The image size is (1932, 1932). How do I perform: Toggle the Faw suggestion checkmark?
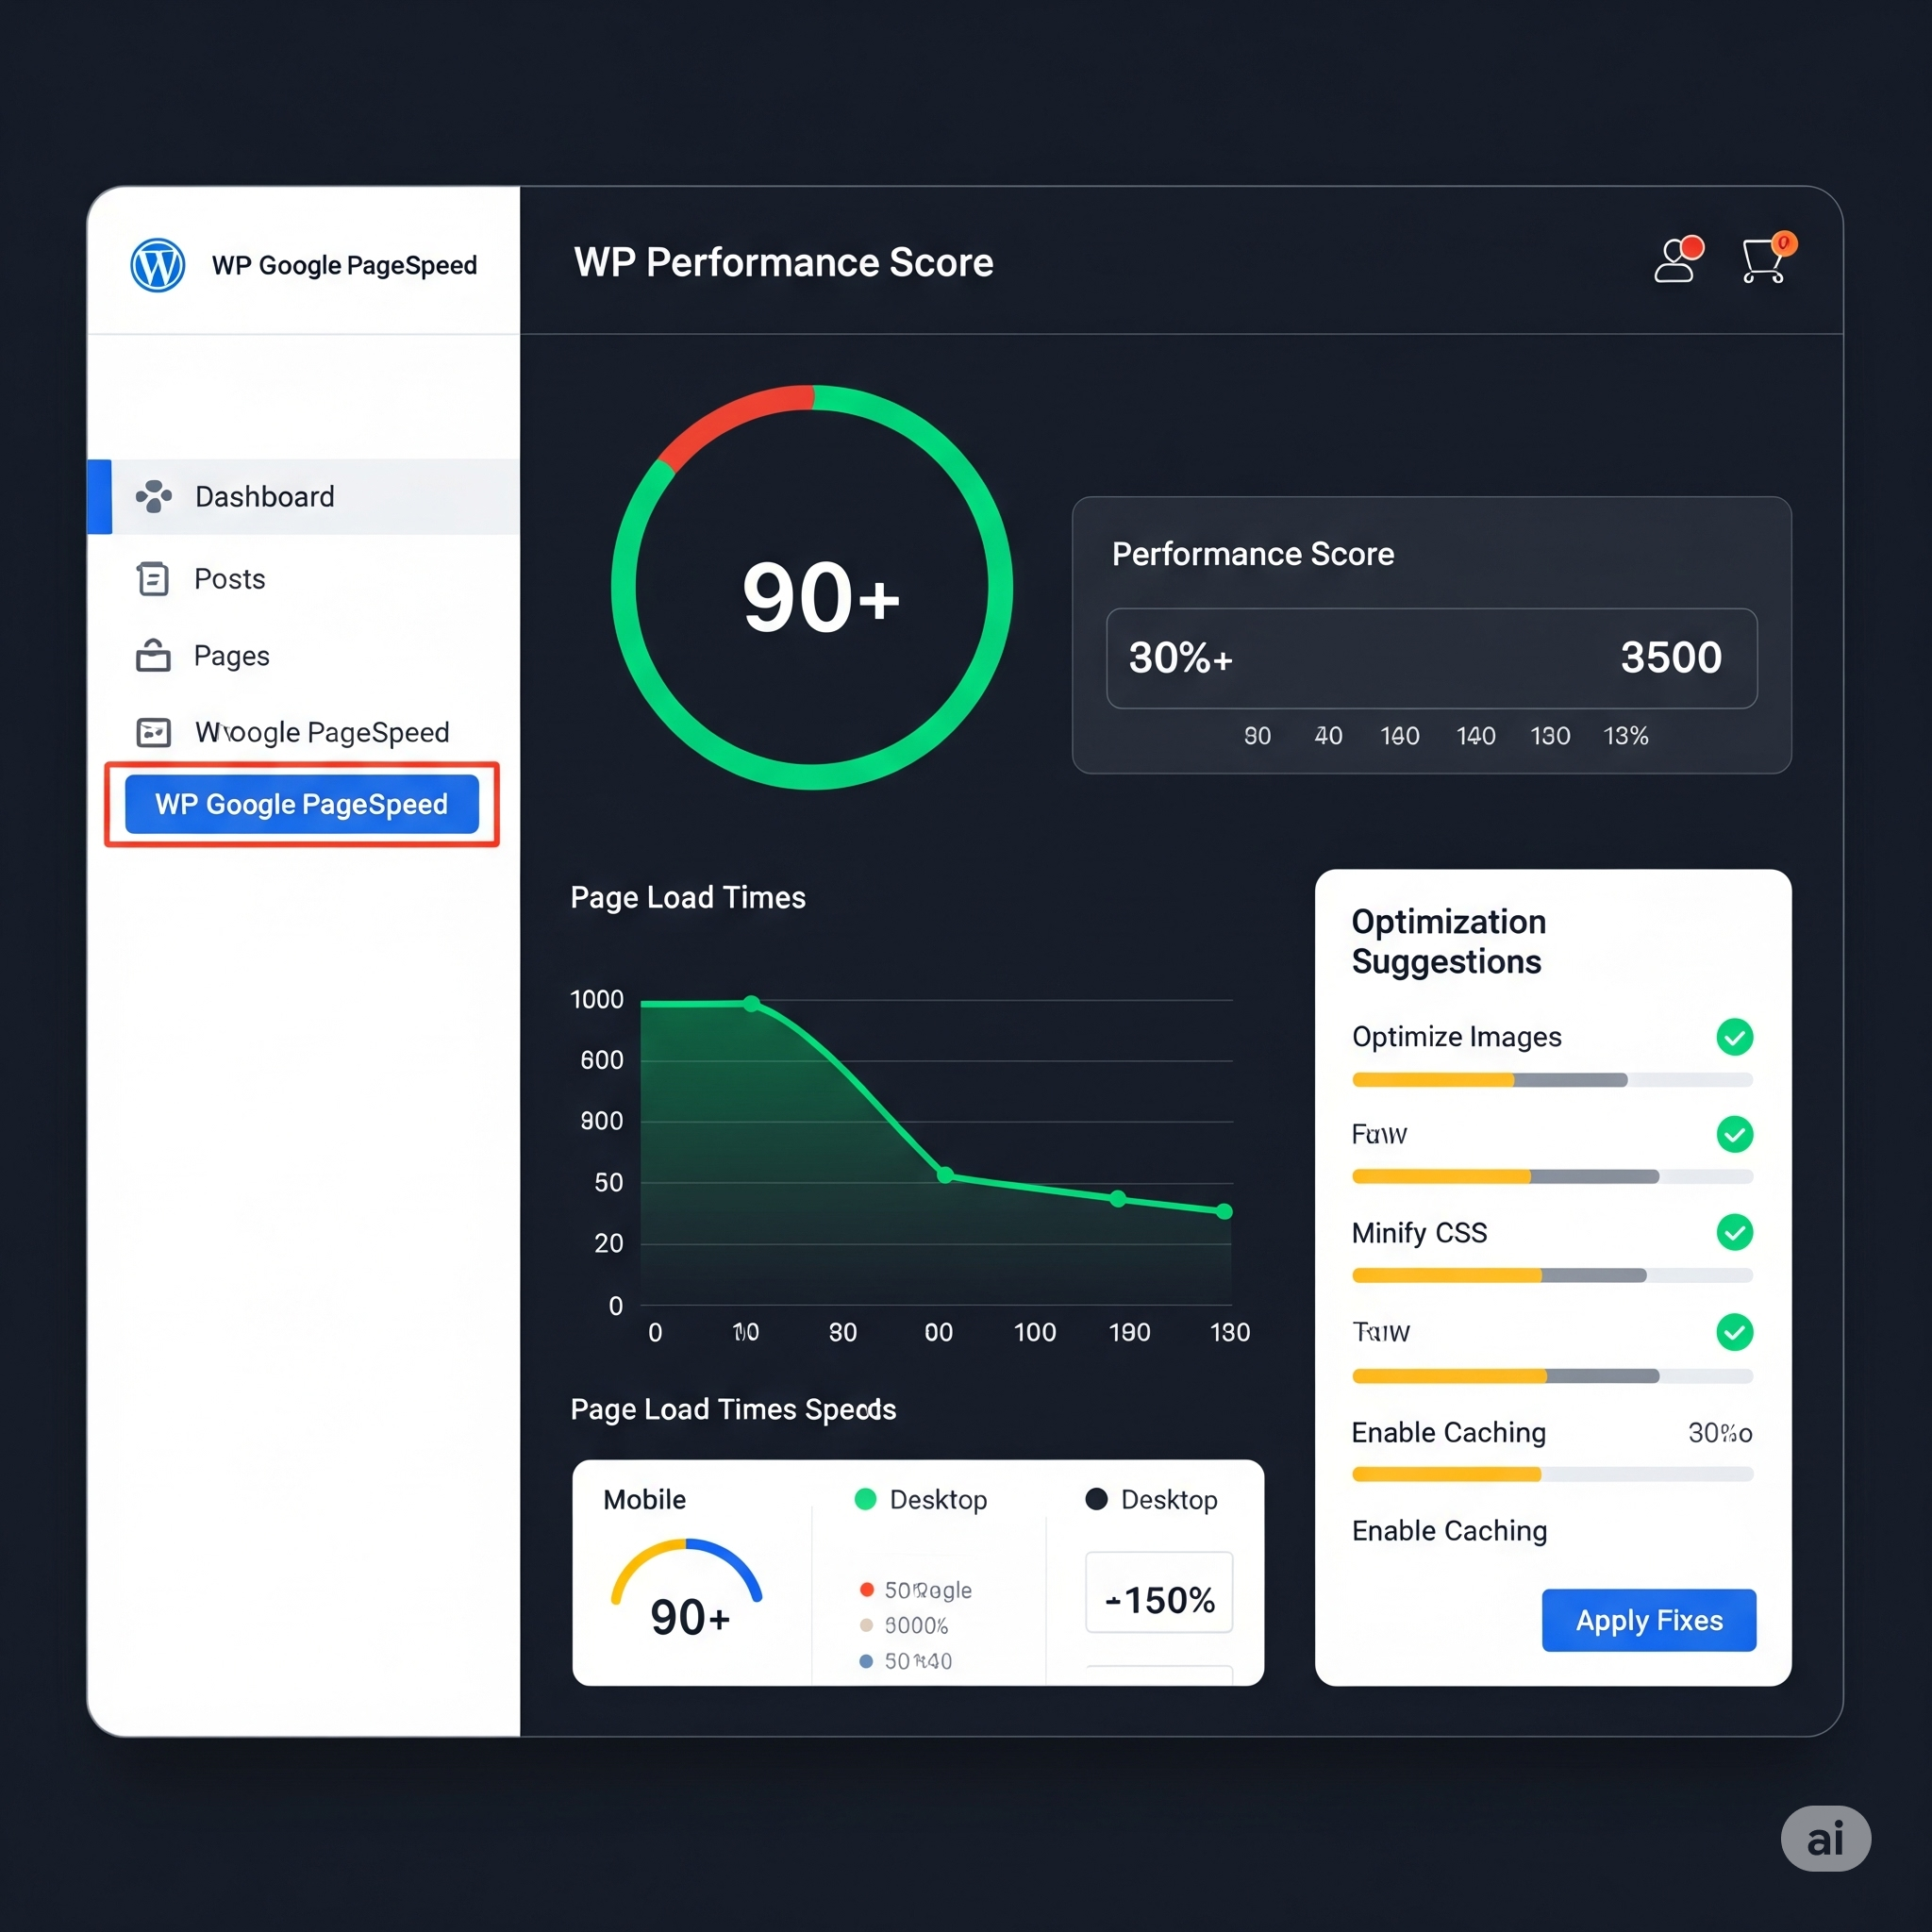[x=1734, y=1134]
